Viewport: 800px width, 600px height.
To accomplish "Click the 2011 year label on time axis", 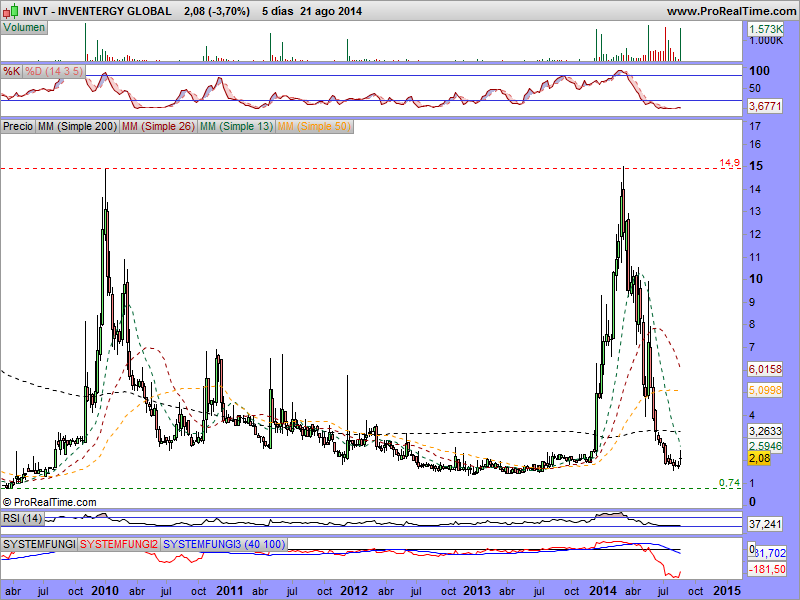I will click(230, 591).
